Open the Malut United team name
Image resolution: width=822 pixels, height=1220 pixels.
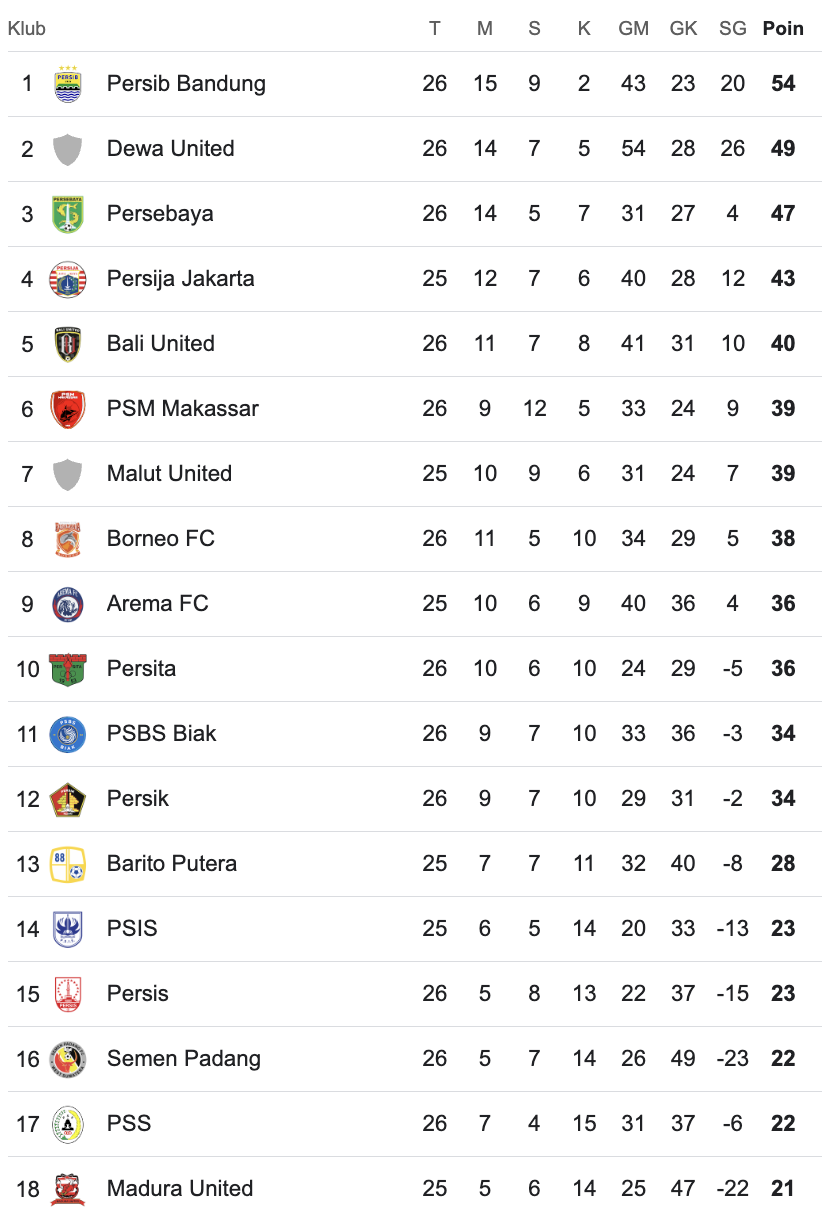(x=169, y=474)
